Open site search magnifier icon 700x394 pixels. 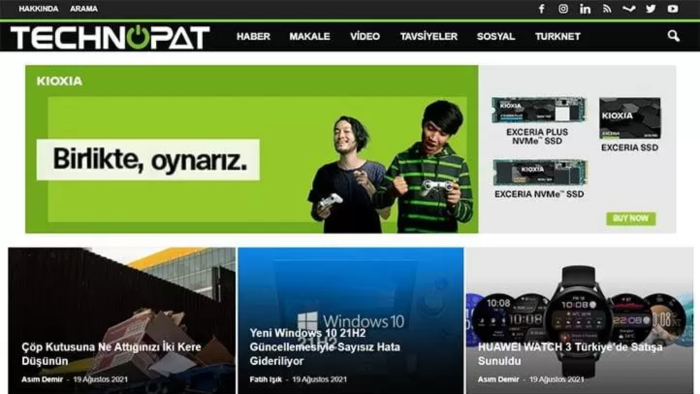[x=674, y=36]
